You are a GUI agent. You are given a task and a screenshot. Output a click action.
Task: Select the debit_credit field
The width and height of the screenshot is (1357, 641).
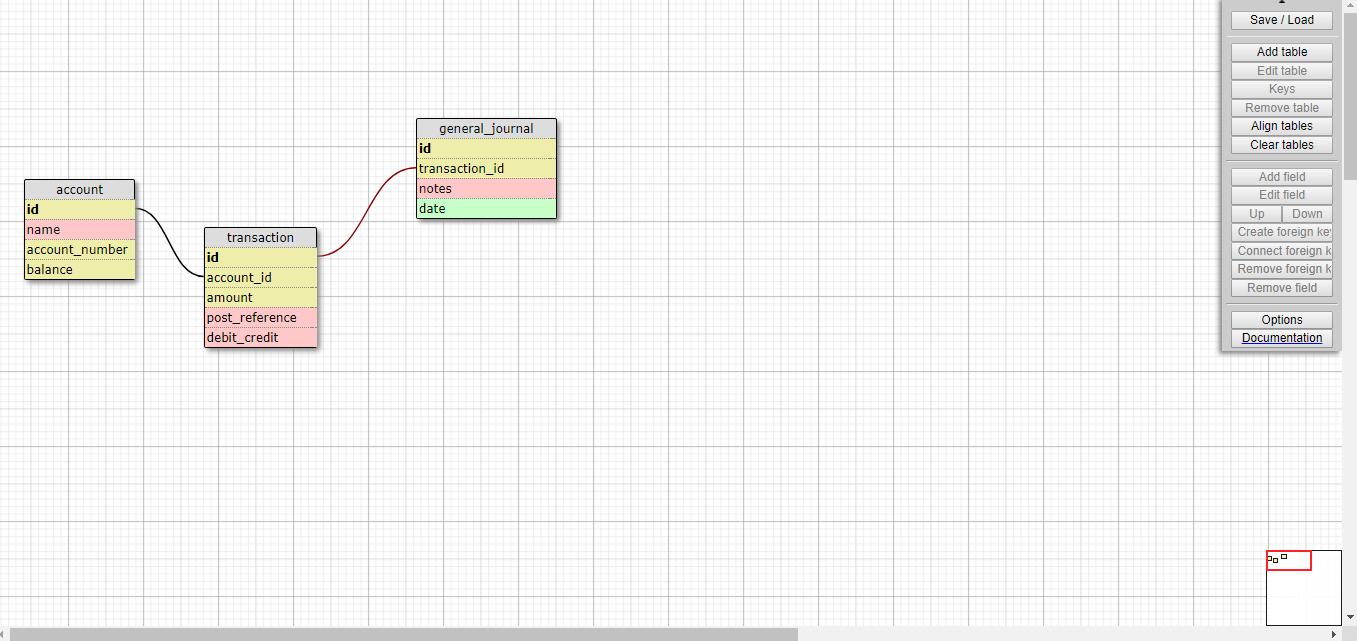260,338
